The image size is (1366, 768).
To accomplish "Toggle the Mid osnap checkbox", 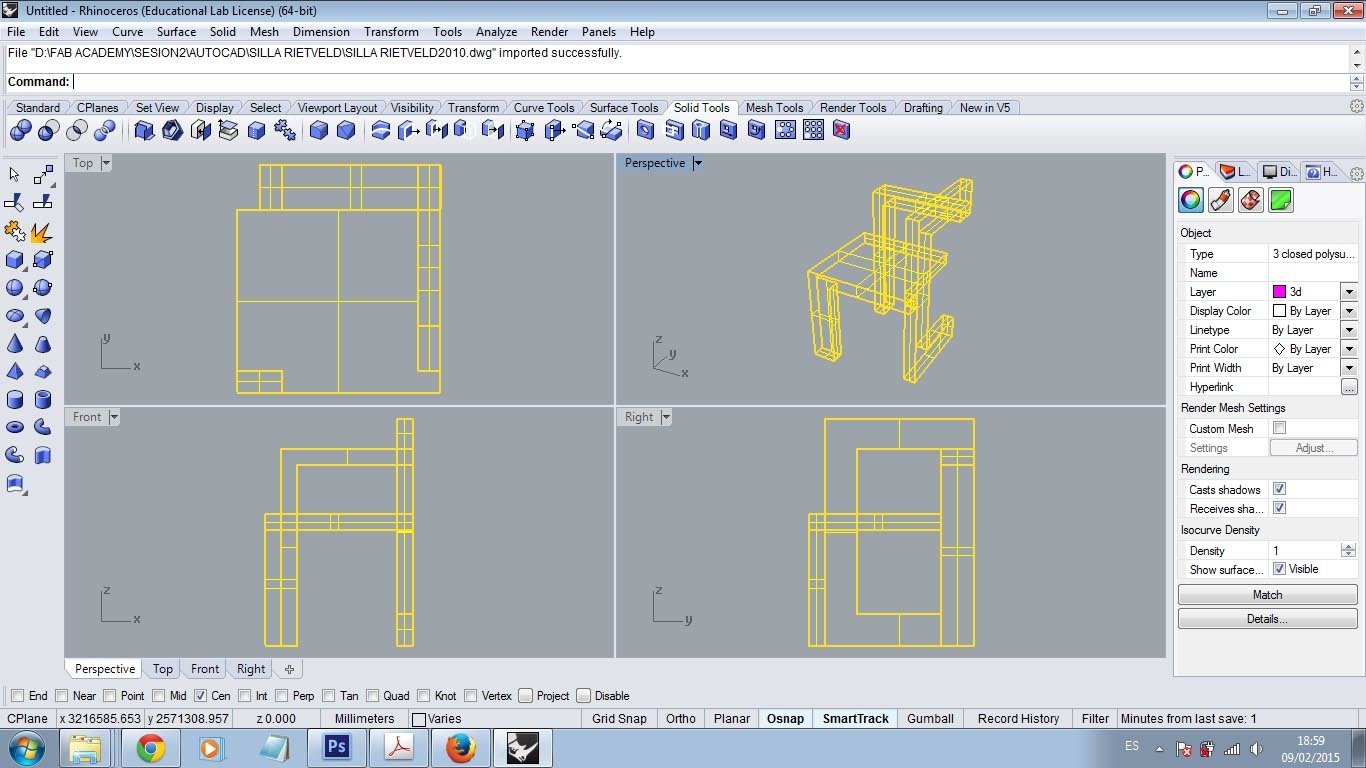I will pyautogui.click(x=158, y=696).
